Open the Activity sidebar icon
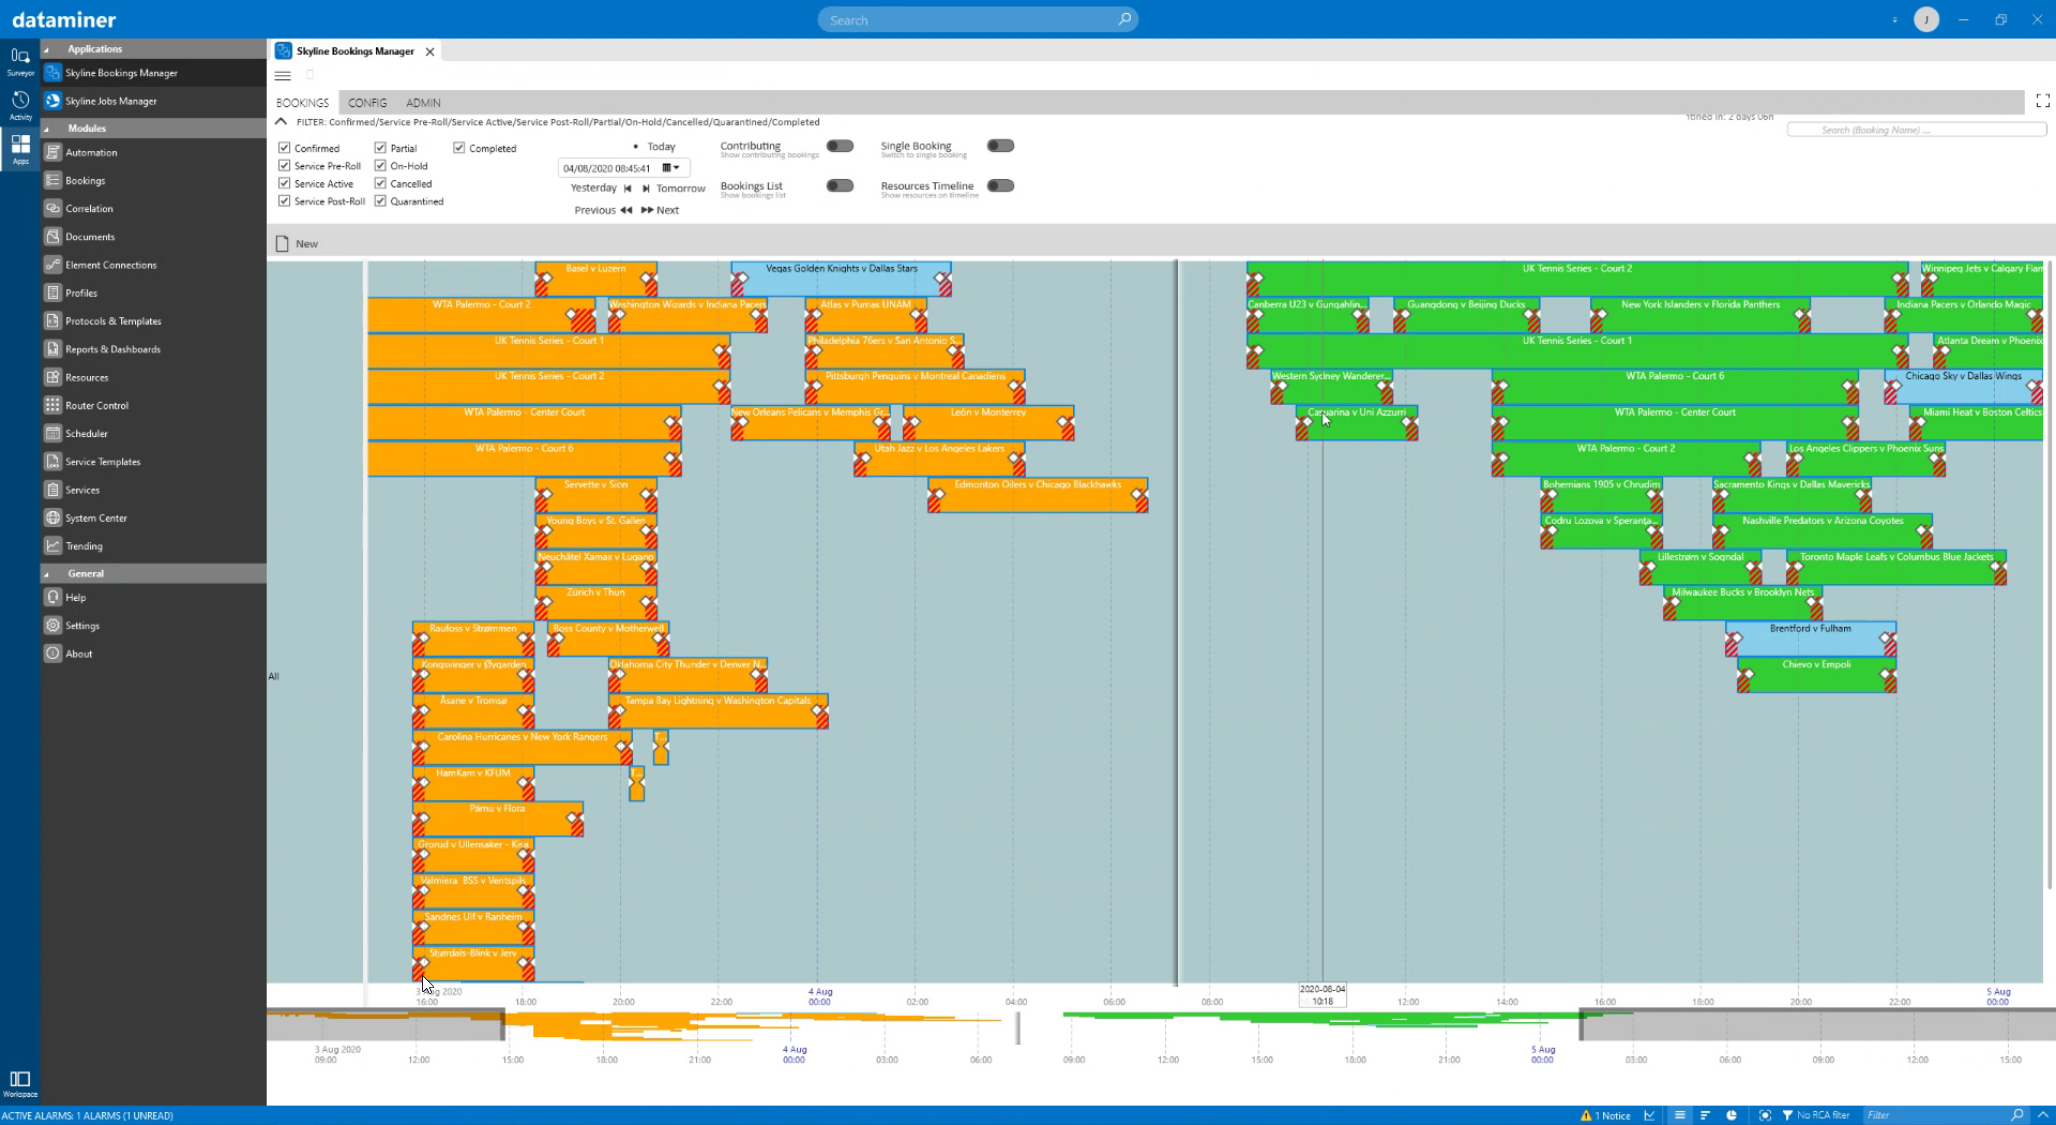The height and width of the screenshot is (1125, 2056). [20, 105]
